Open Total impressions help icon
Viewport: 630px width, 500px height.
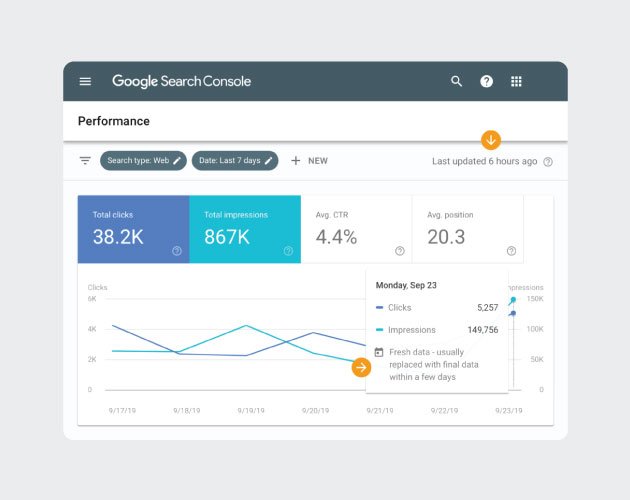[x=288, y=251]
